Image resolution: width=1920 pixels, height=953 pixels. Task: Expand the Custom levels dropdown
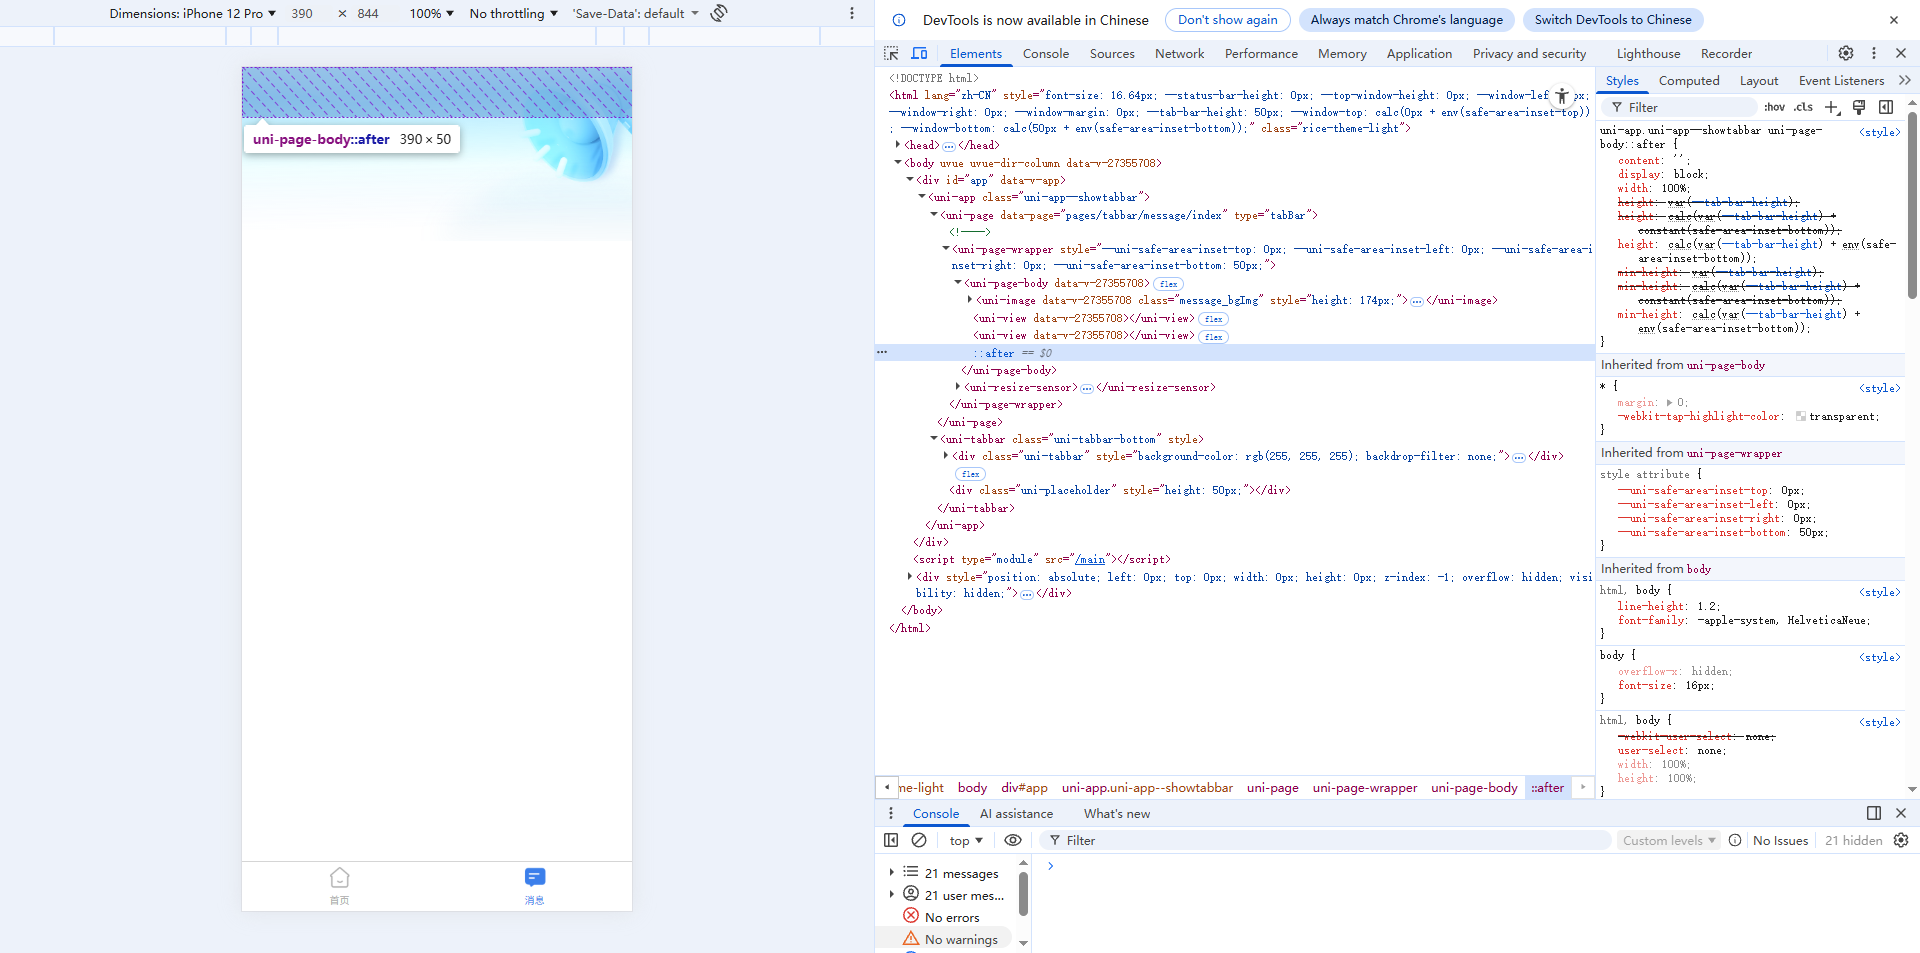tap(1668, 841)
